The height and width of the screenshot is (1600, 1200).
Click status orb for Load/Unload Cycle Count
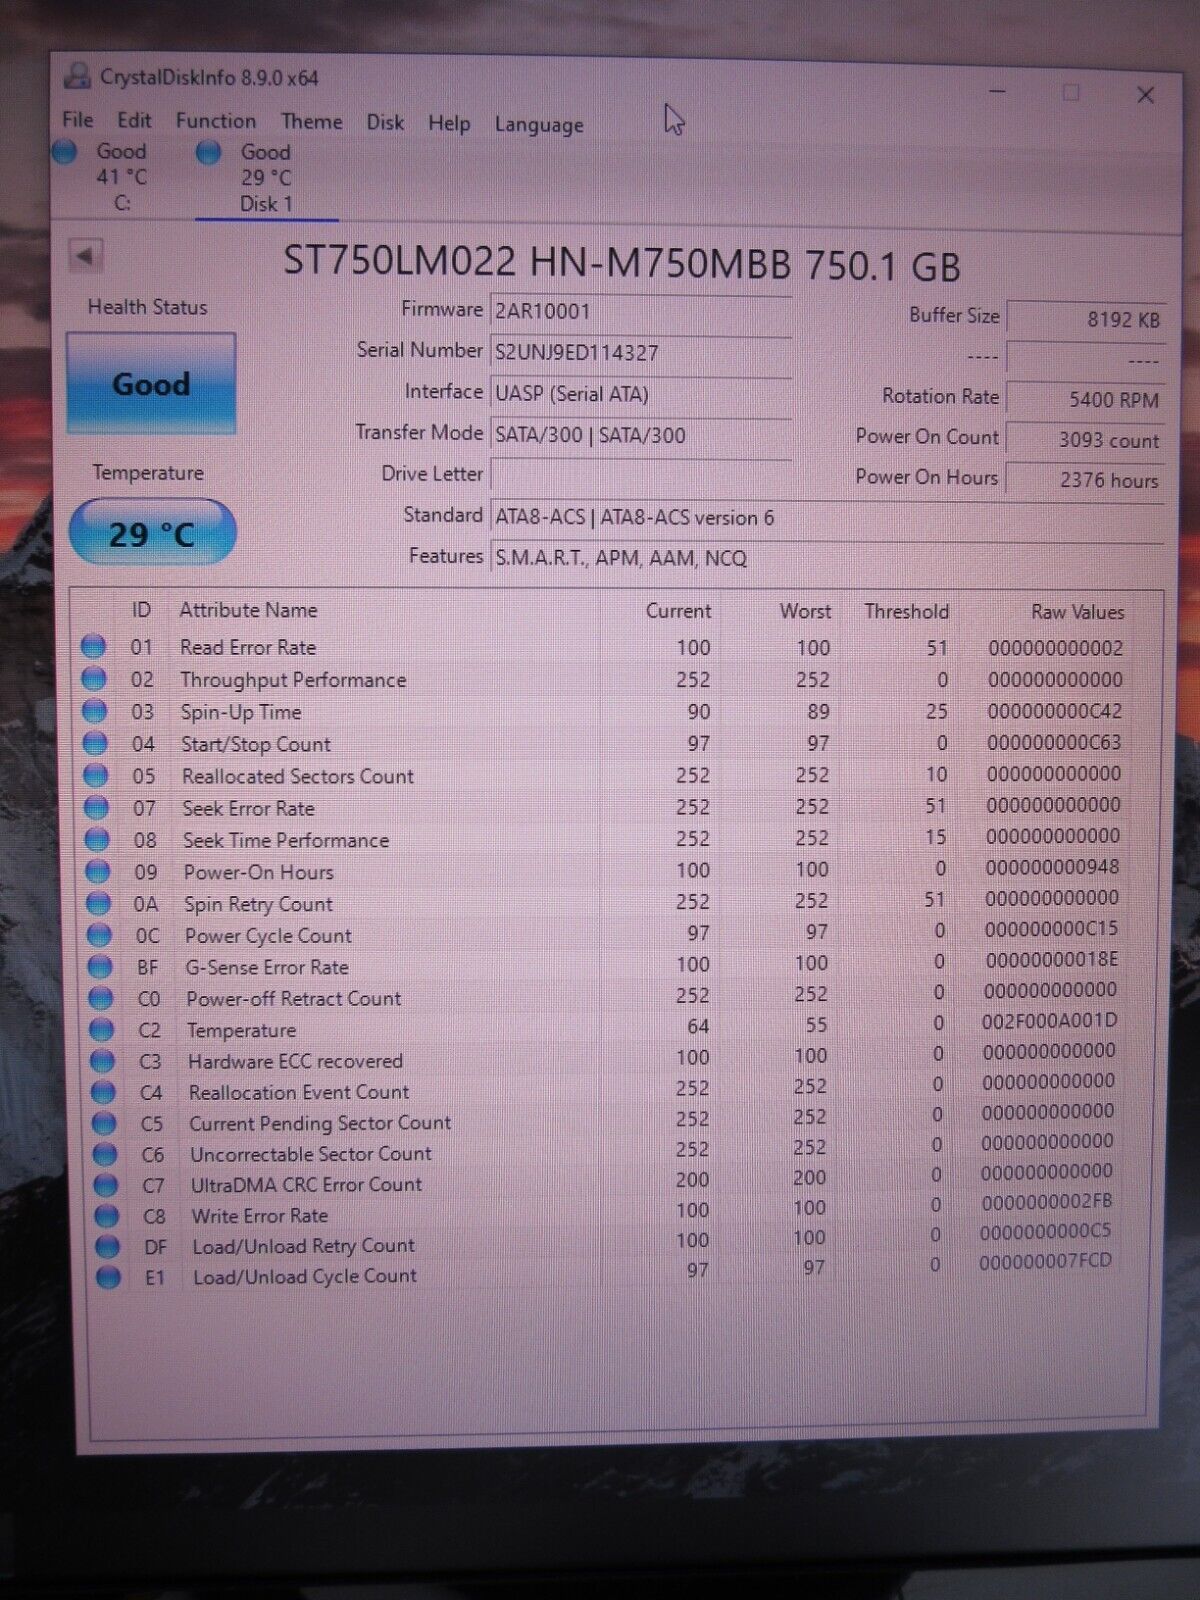coord(108,1277)
